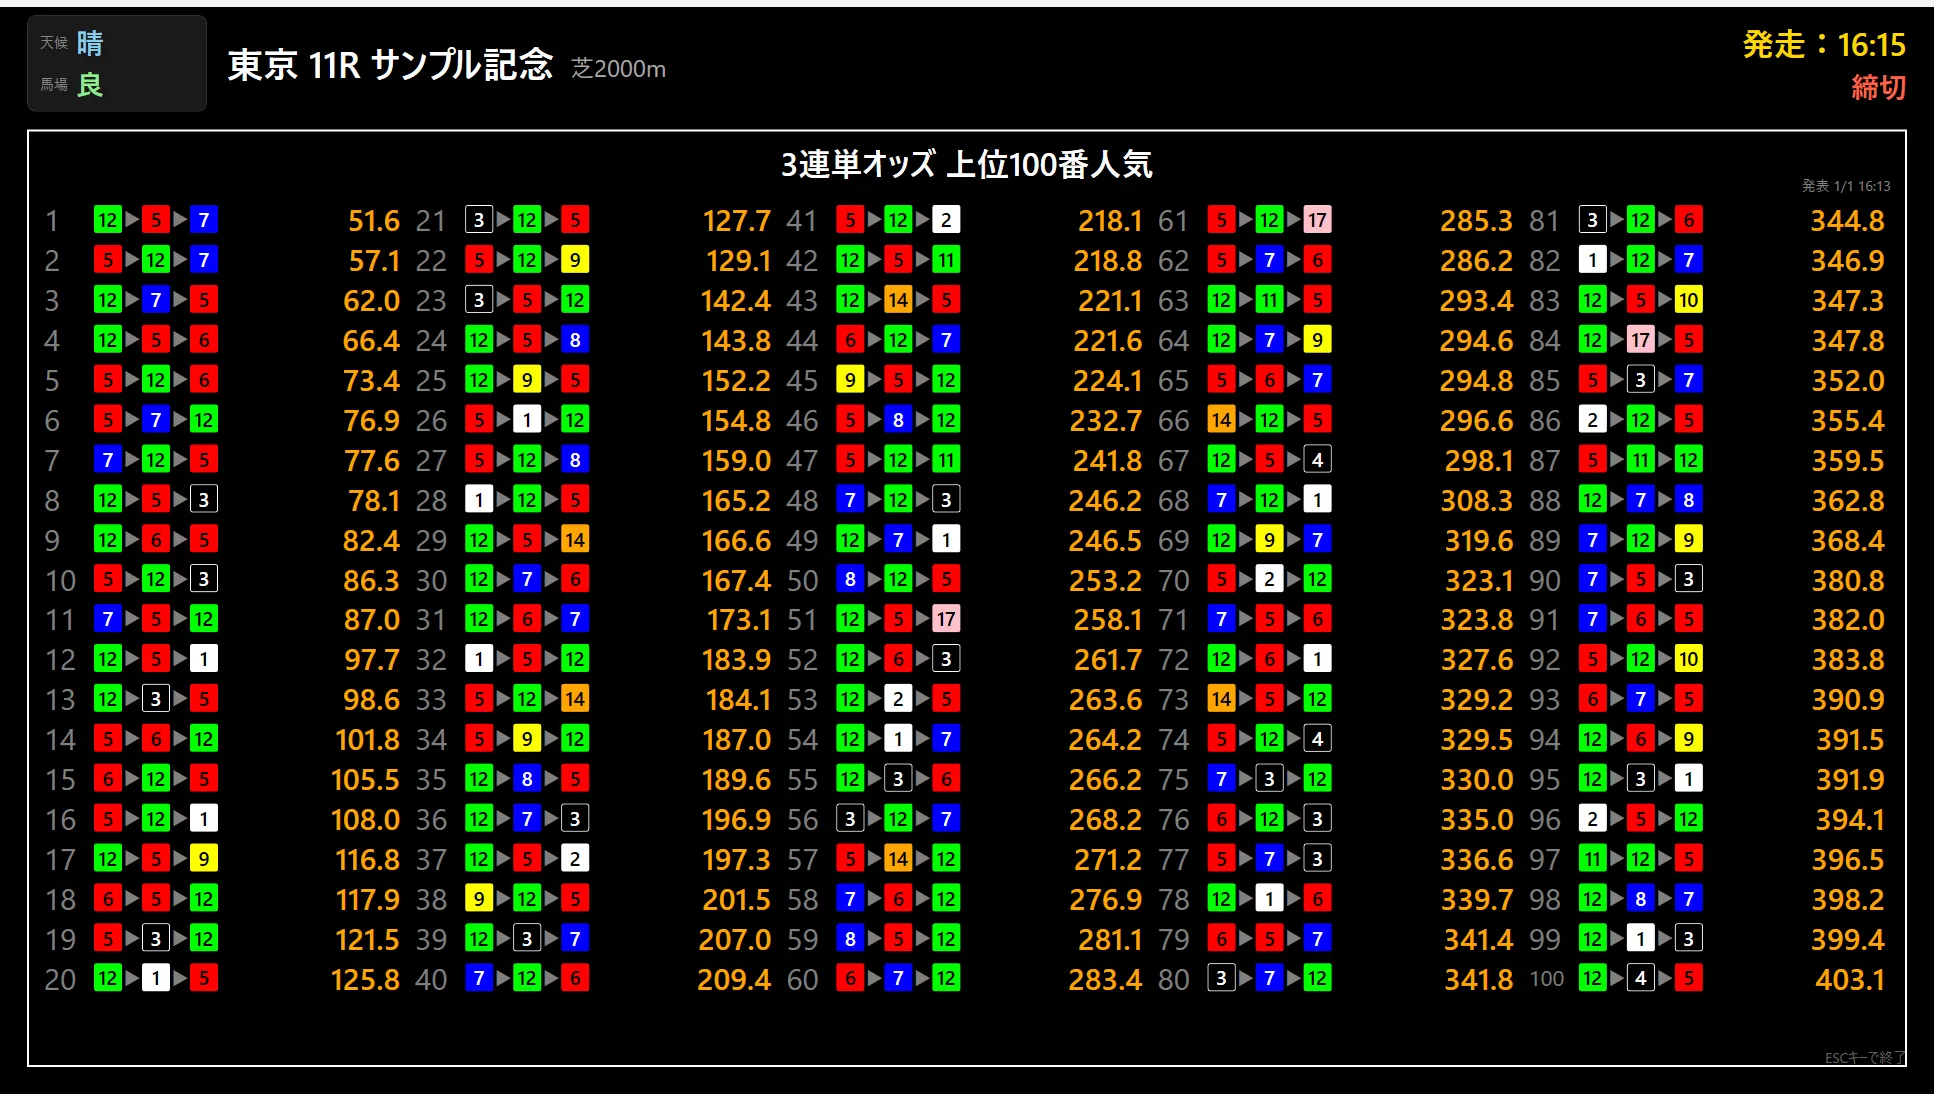
Task: Click white horse number 4 in rank 100 row
Action: coord(1640,978)
